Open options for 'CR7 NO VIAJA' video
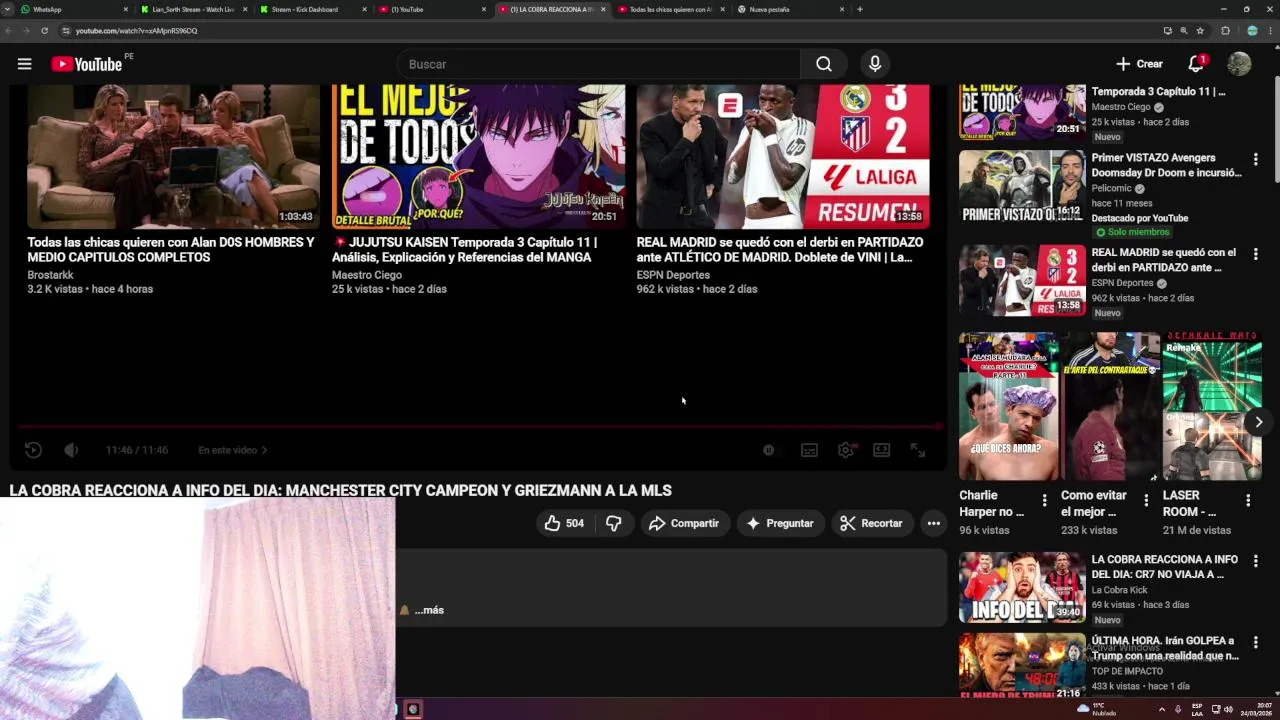Image resolution: width=1280 pixels, height=720 pixels. (1255, 562)
